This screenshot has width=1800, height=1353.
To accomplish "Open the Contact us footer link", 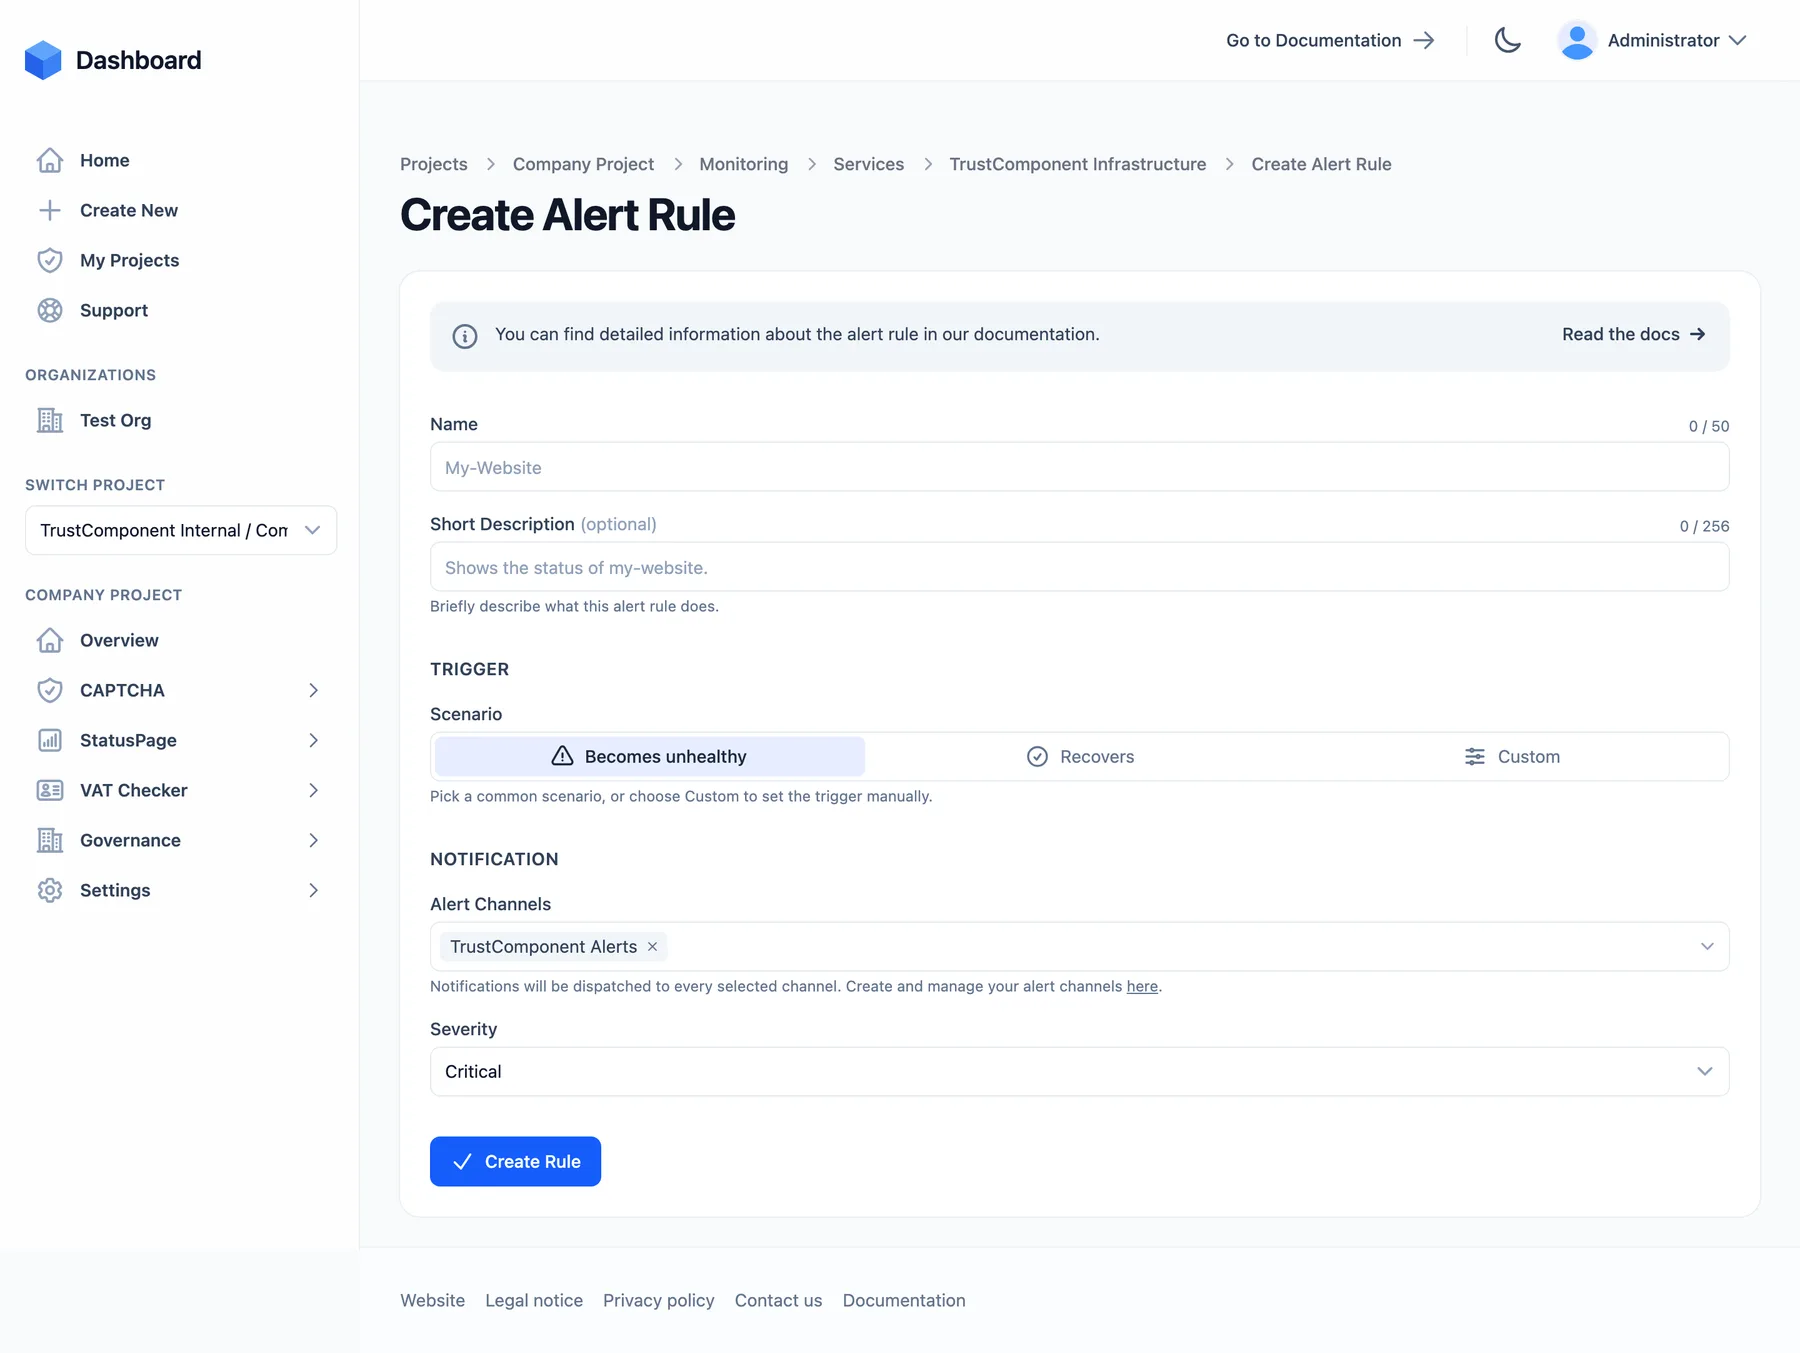I will [x=778, y=1300].
